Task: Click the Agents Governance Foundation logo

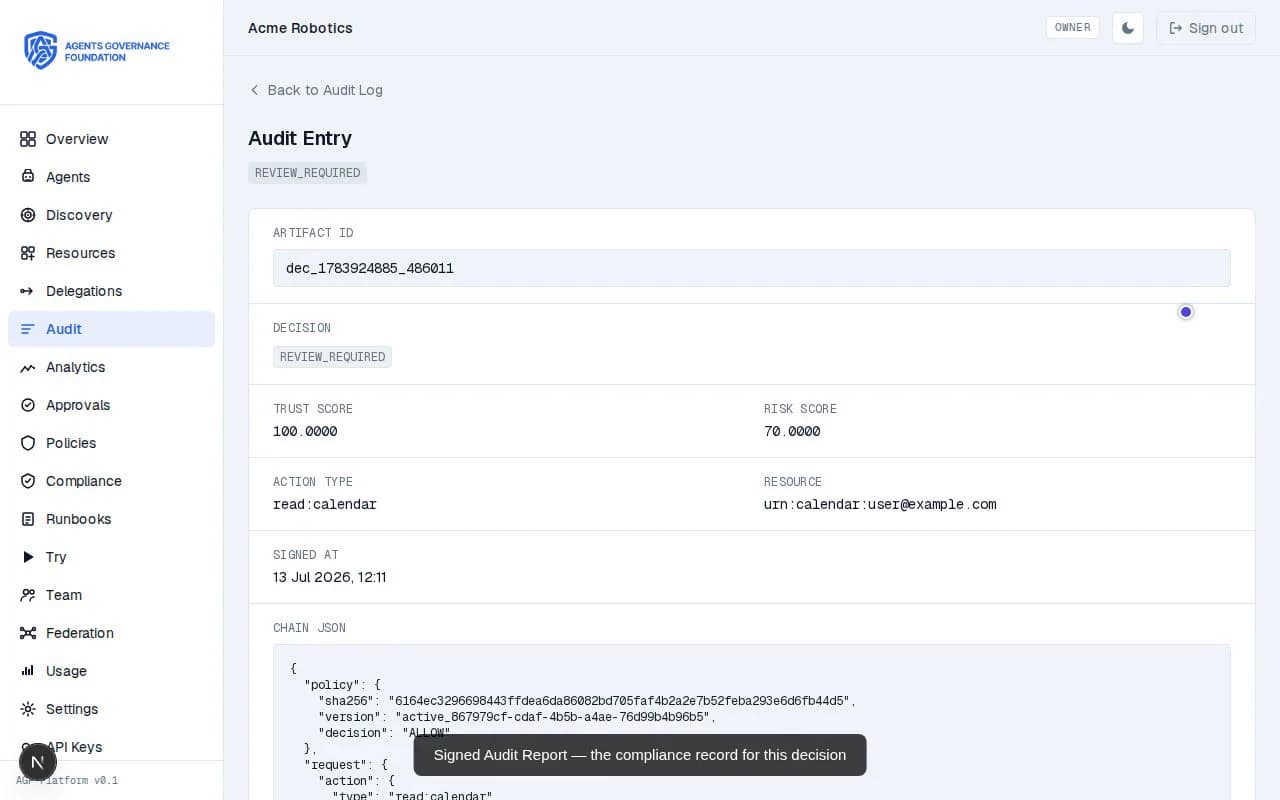Action: point(97,50)
